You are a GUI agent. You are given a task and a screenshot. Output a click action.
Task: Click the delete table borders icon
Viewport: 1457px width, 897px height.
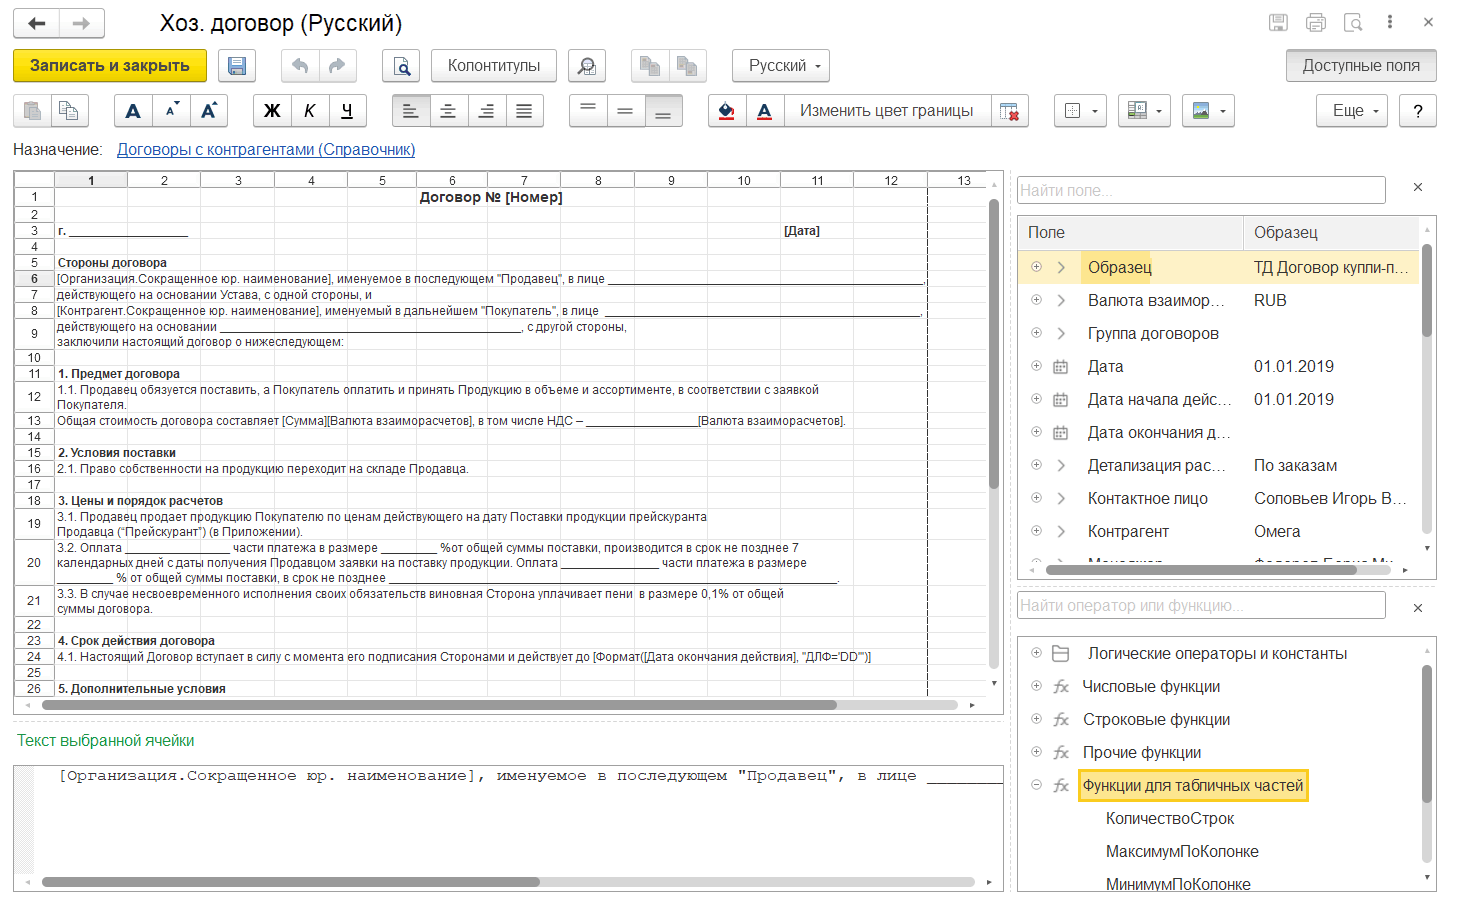coord(1009,111)
